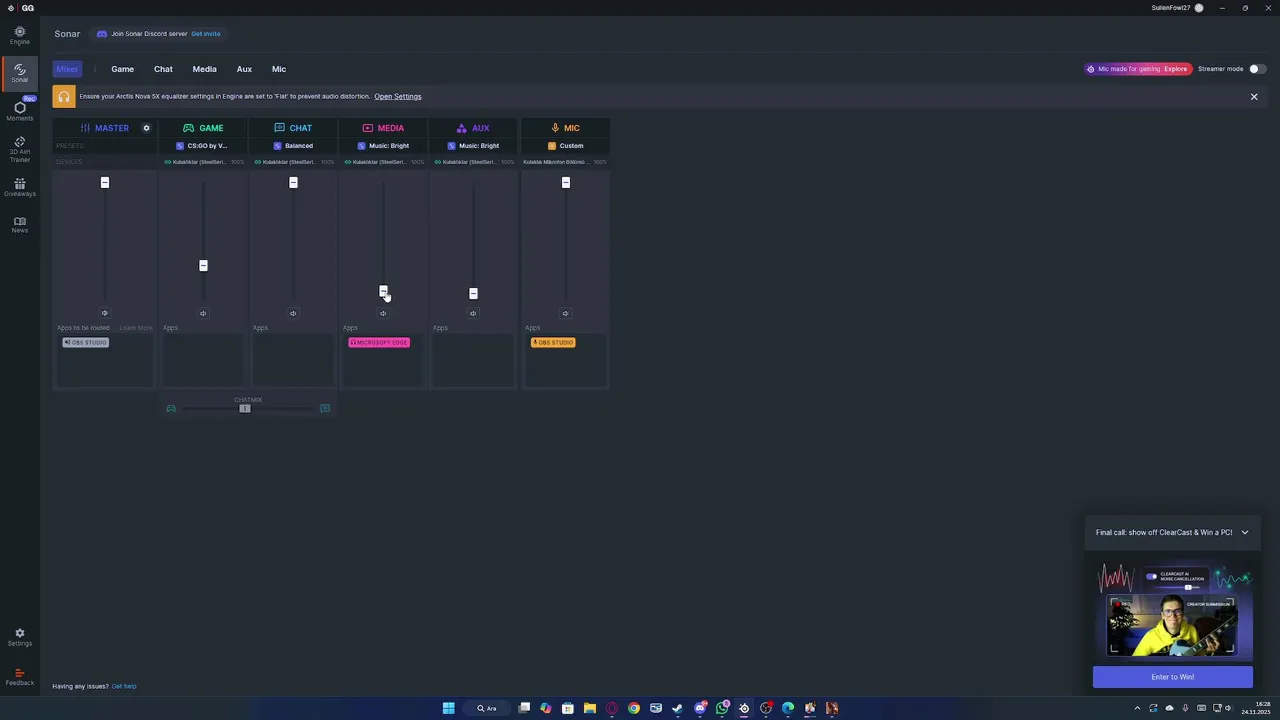Screen dimensions: 1280x720
Task: Click Learn More link under Master
Action: pos(136,328)
